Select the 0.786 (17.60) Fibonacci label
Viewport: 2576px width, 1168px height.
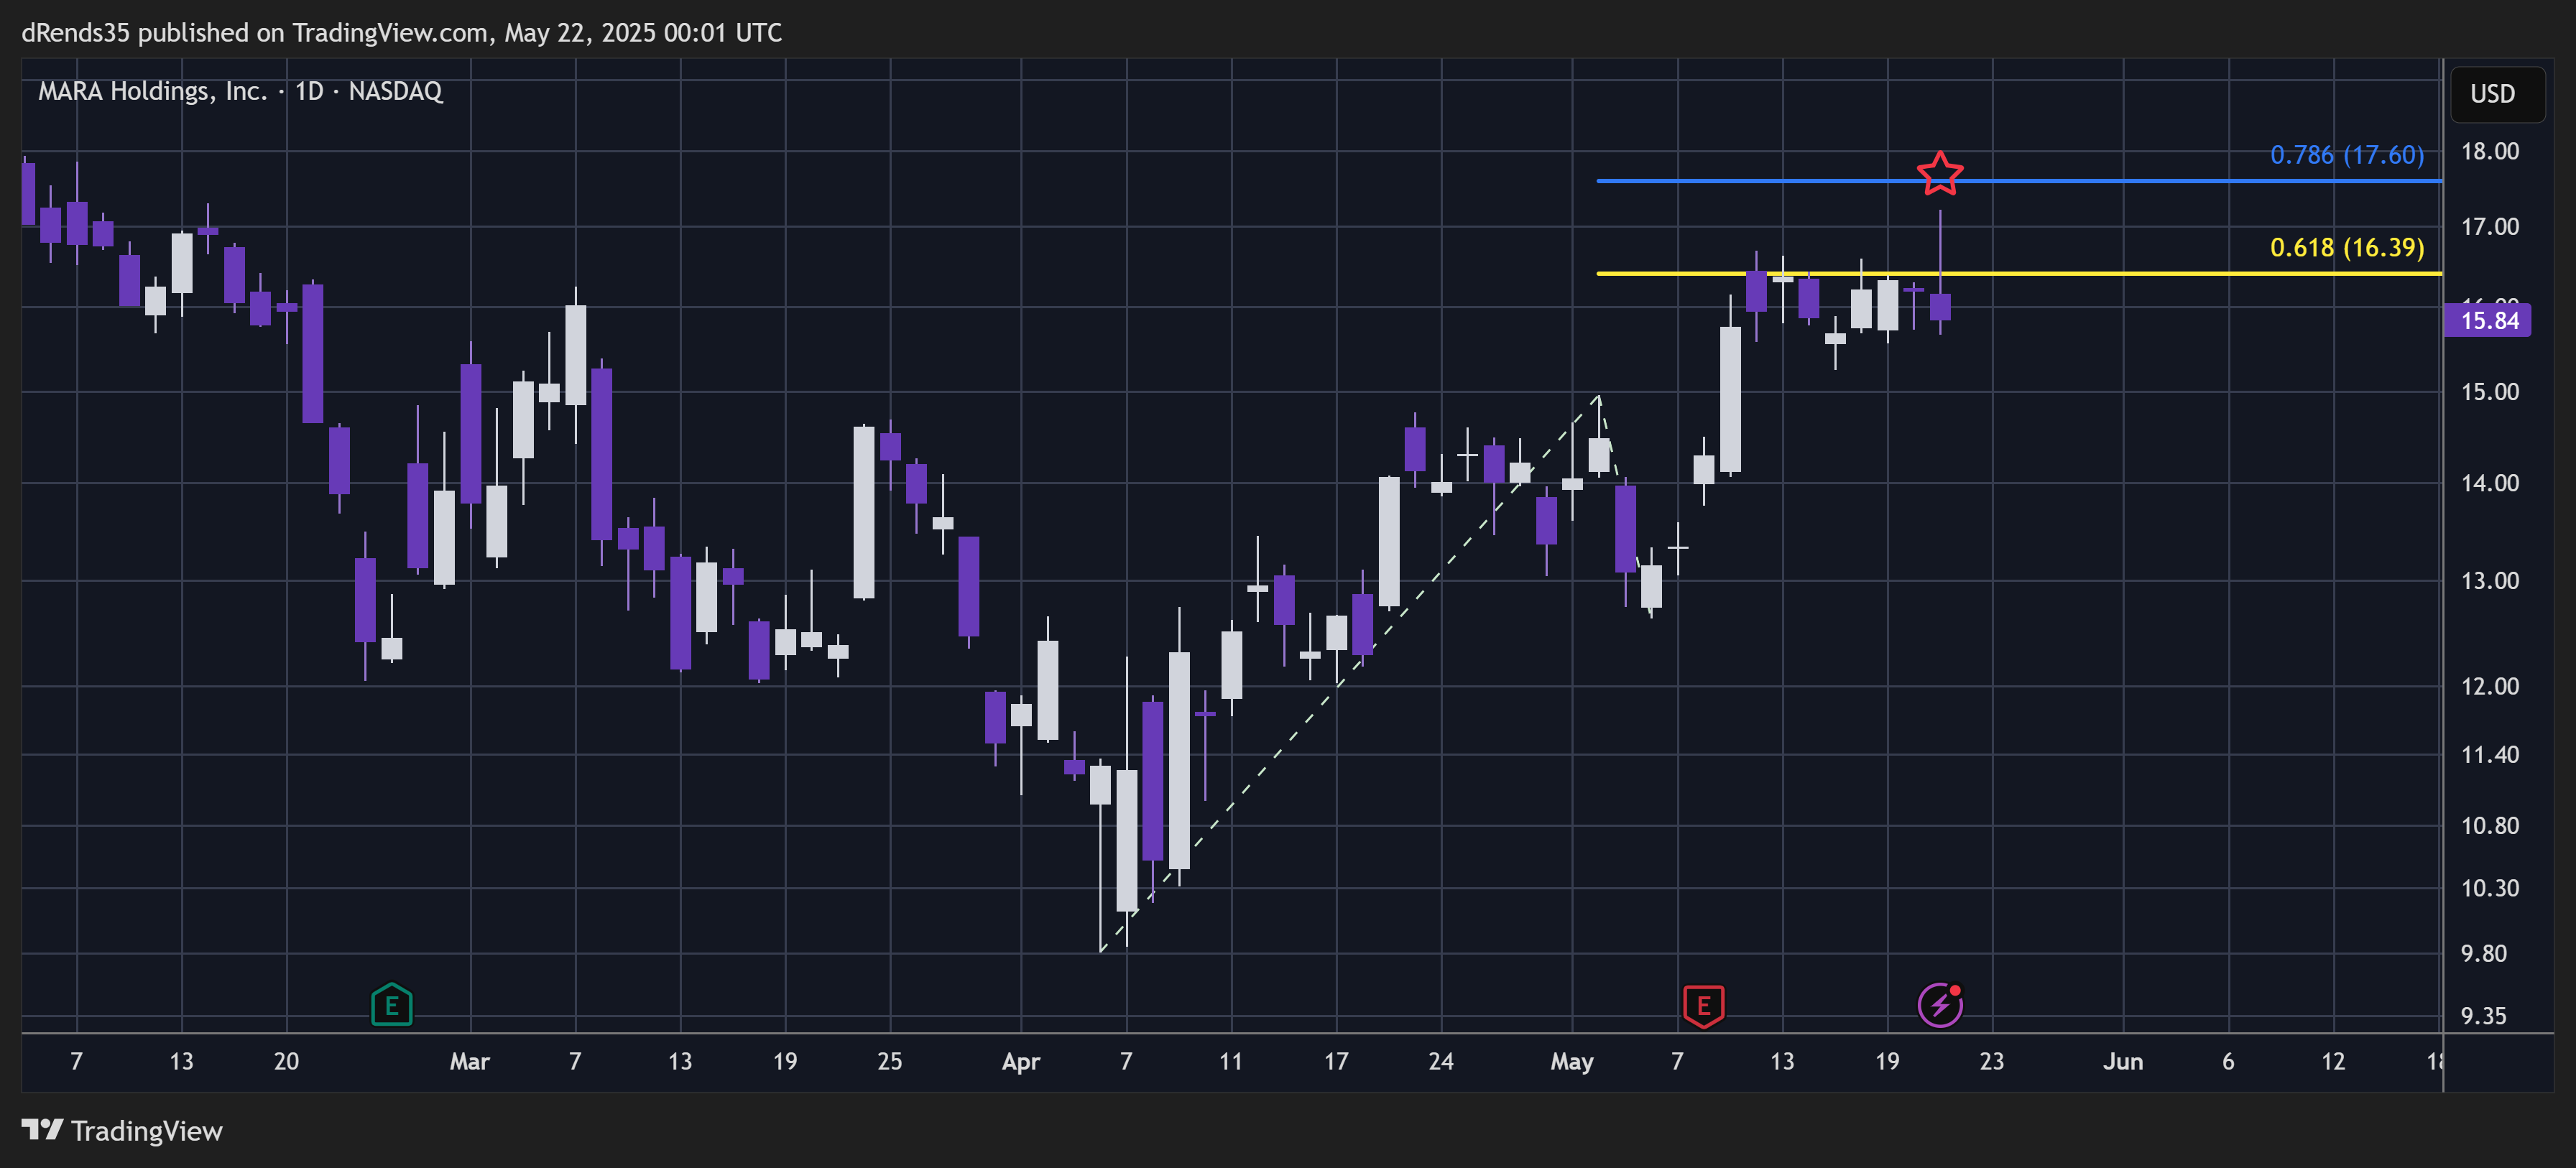coord(2346,155)
